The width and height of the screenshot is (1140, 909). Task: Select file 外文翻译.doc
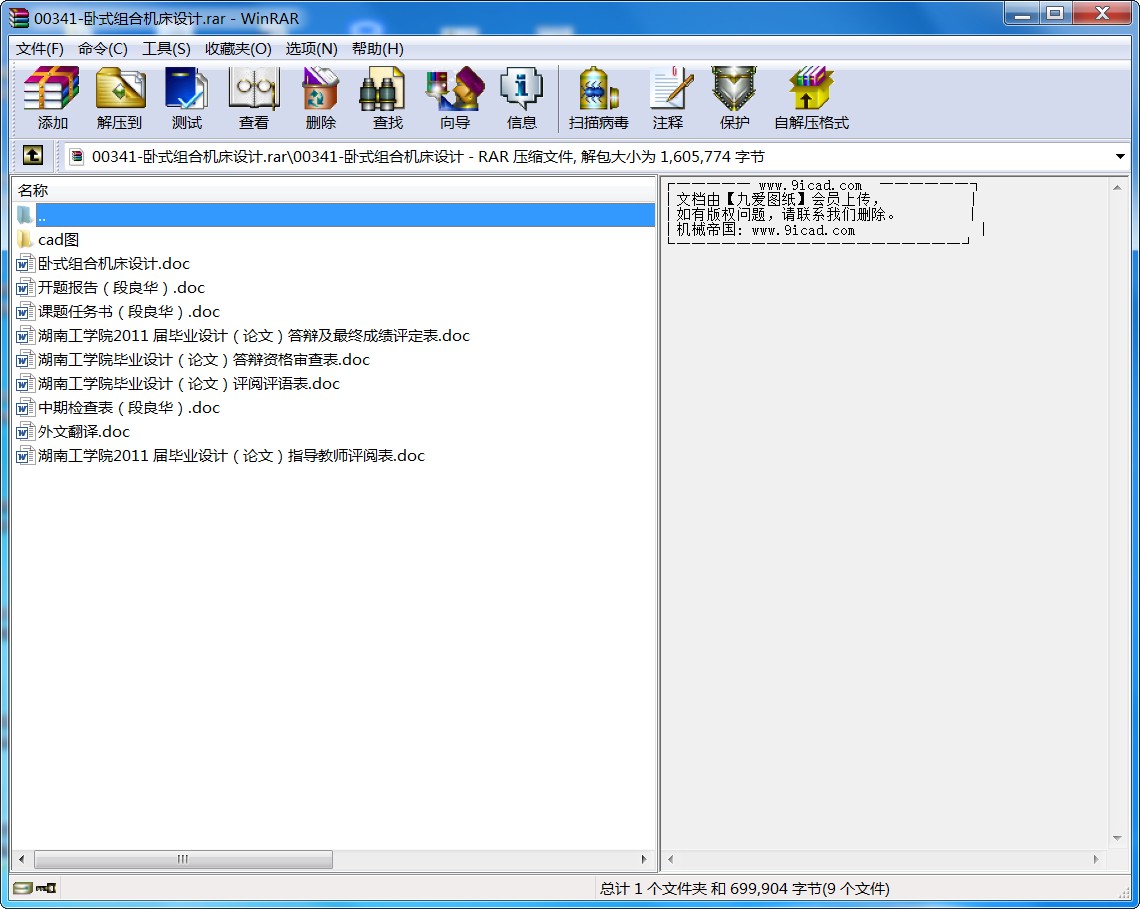(x=84, y=431)
